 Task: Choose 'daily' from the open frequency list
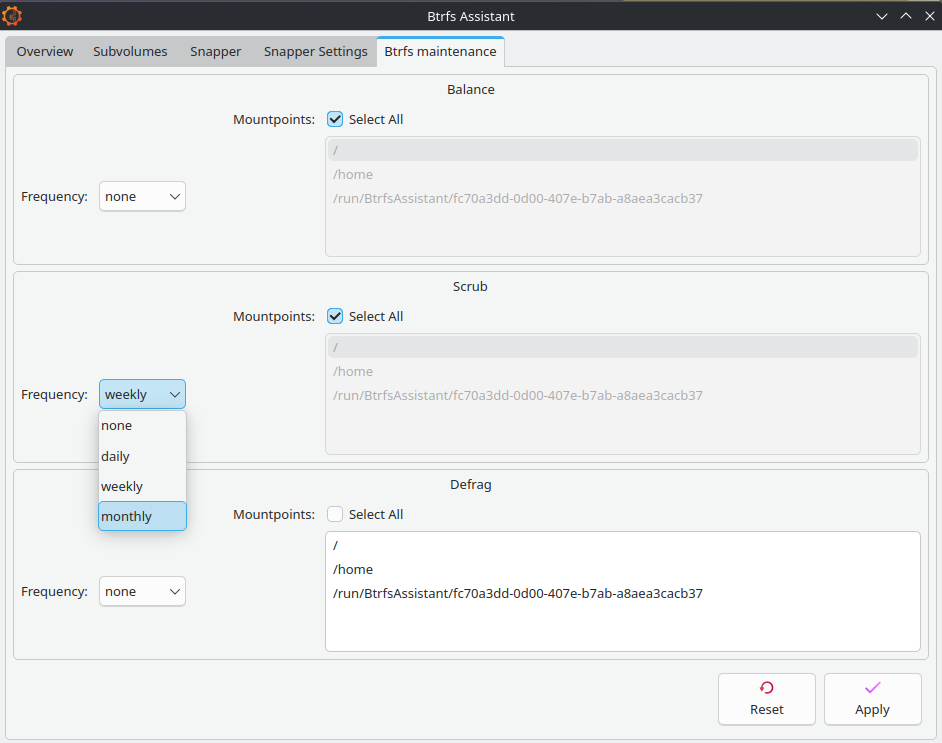click(x=142, y=456)
